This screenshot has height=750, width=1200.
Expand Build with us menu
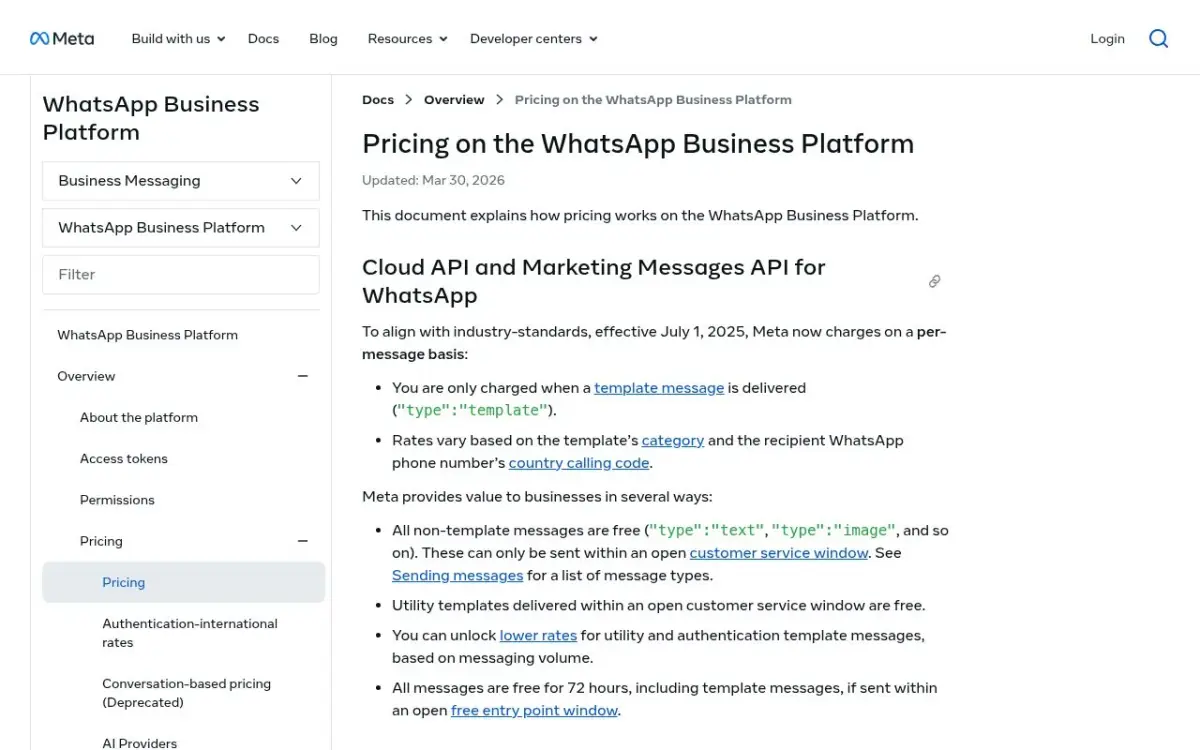[178, 39]
